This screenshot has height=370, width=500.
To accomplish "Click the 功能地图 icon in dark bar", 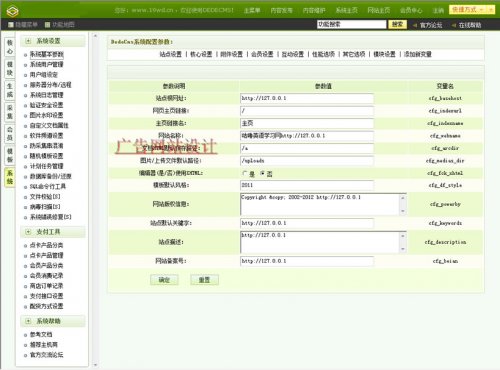I will click(x=47, y=25).
